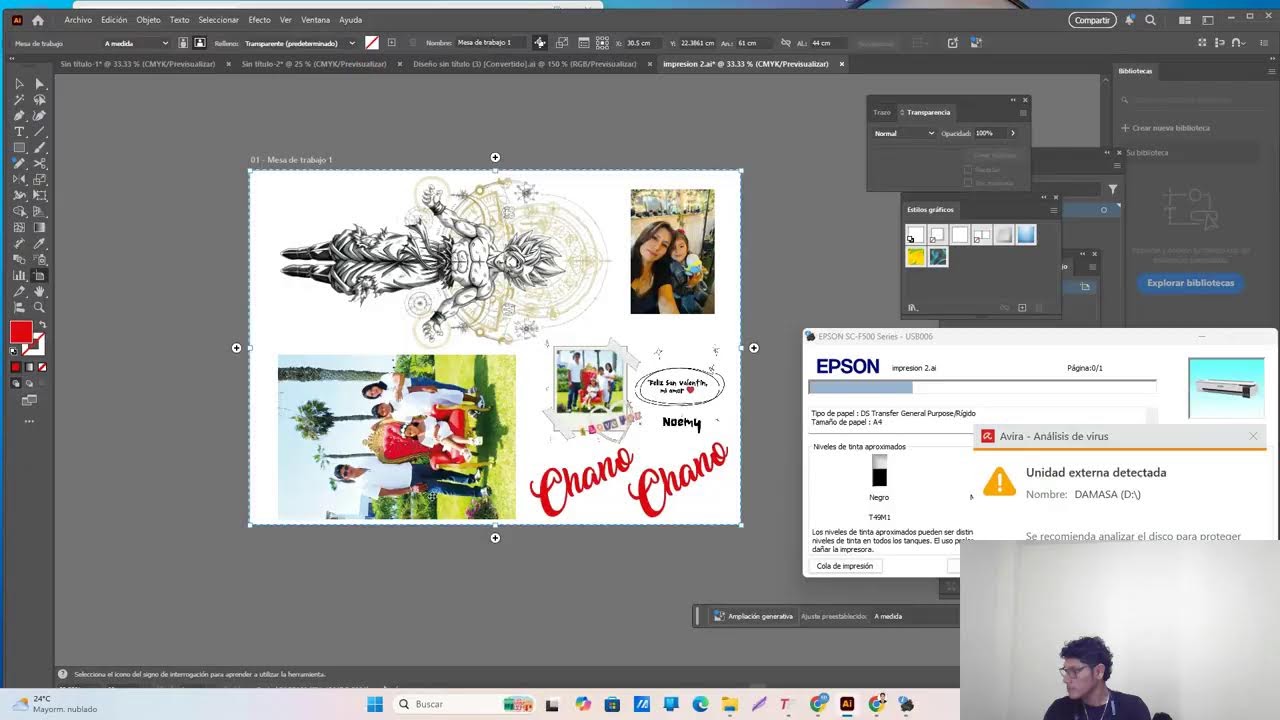Select the Artboard tool
The width and height of the screenshot is (1280, 720).
coord(40,275)
